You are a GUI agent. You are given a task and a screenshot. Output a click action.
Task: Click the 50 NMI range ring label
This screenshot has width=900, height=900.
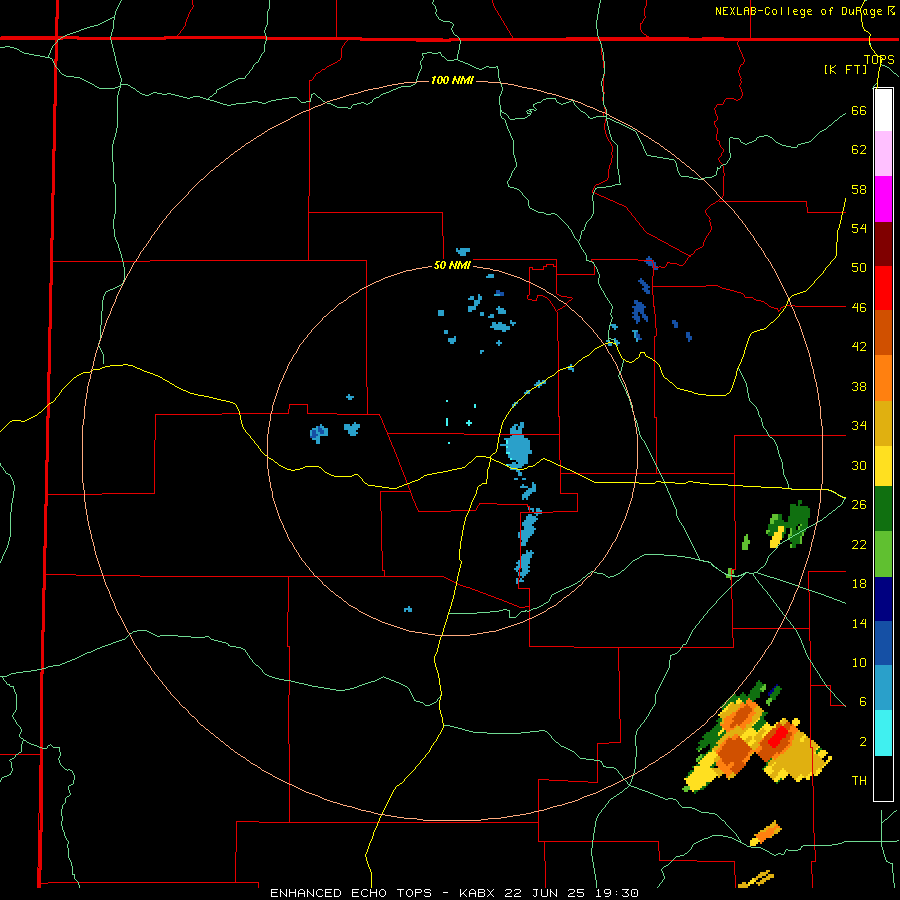(x=452, y=265)
